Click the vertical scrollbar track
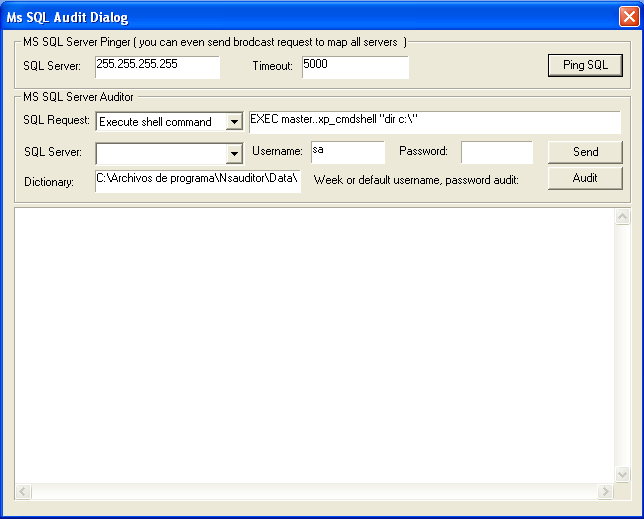 point(623,346)
